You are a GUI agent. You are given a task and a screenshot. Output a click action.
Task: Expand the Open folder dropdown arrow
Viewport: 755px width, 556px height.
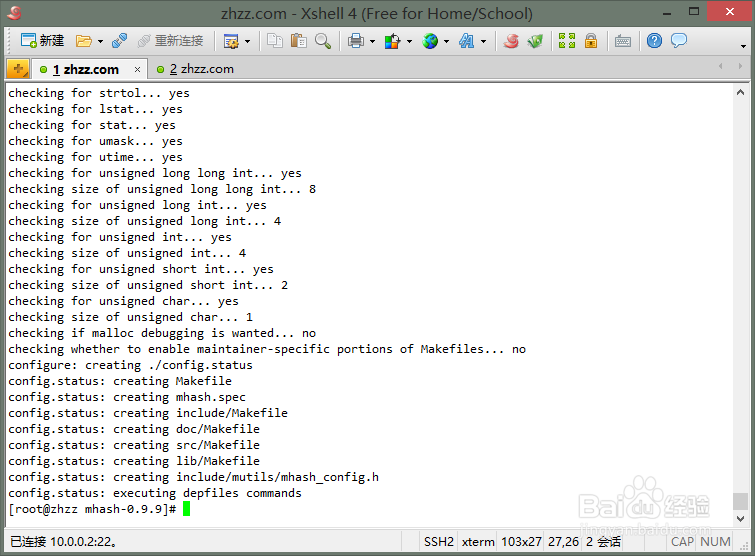tap(100, 42)
